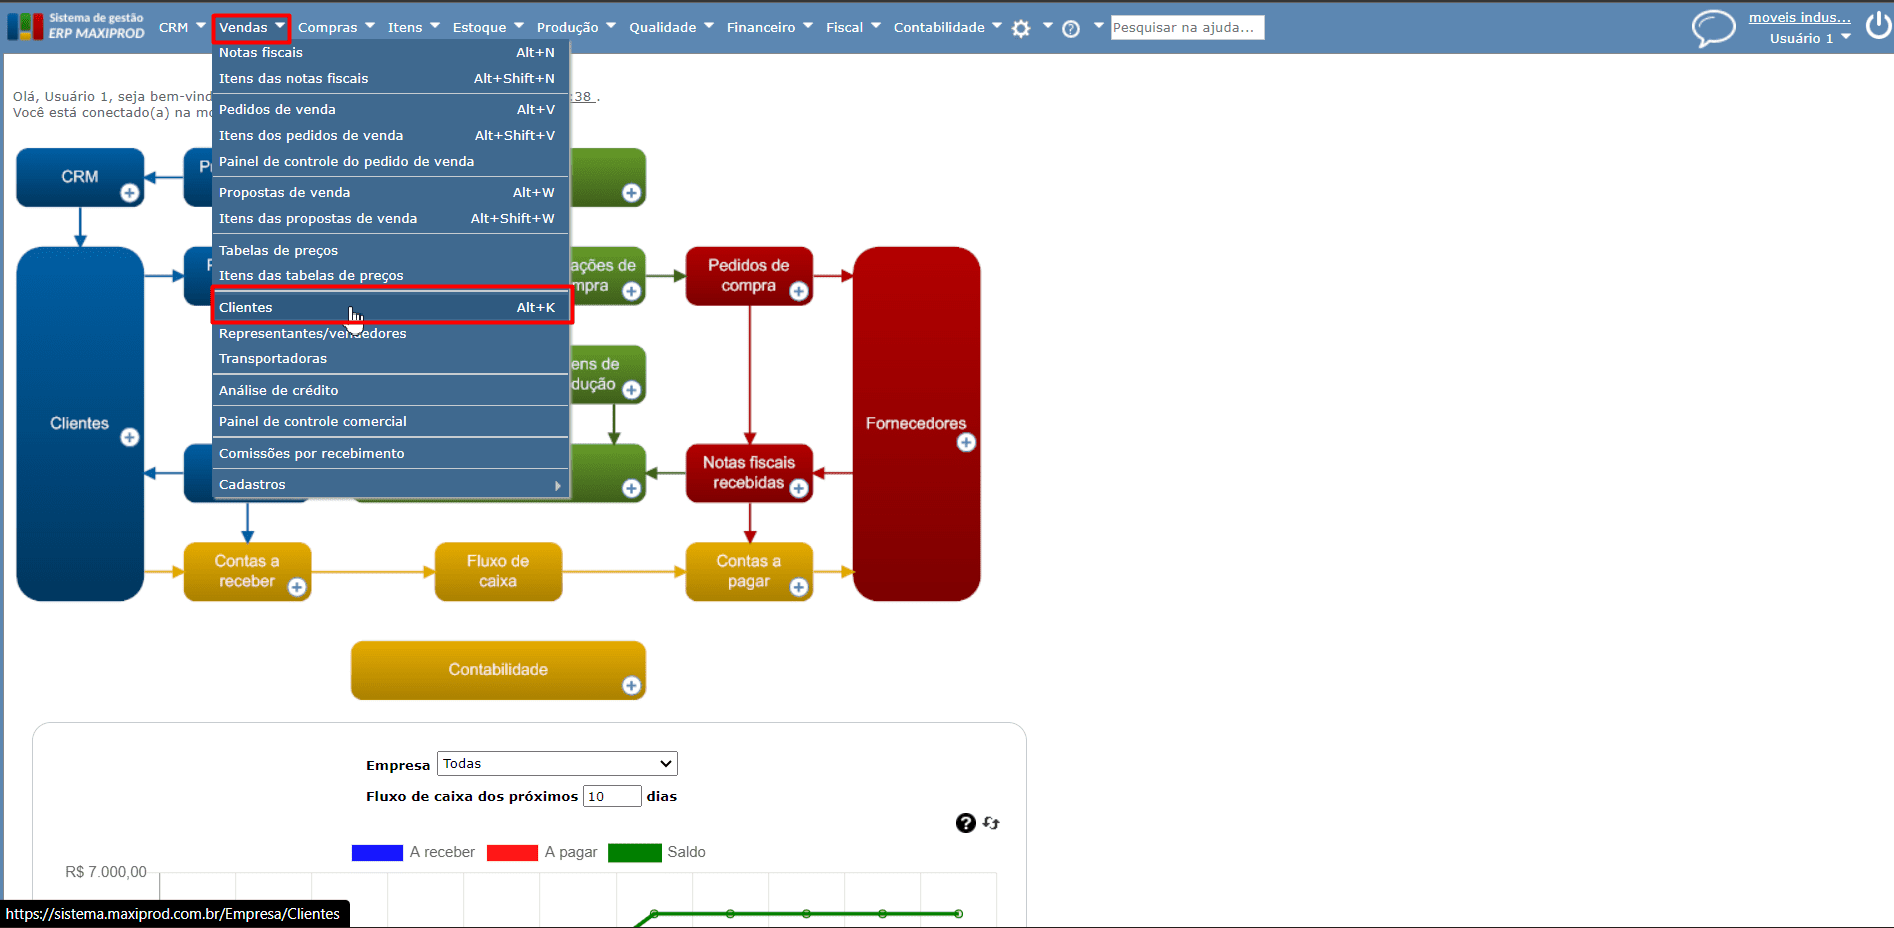
Task: Click the help question mark icon in the top bar
Action: coord(1071,29)
